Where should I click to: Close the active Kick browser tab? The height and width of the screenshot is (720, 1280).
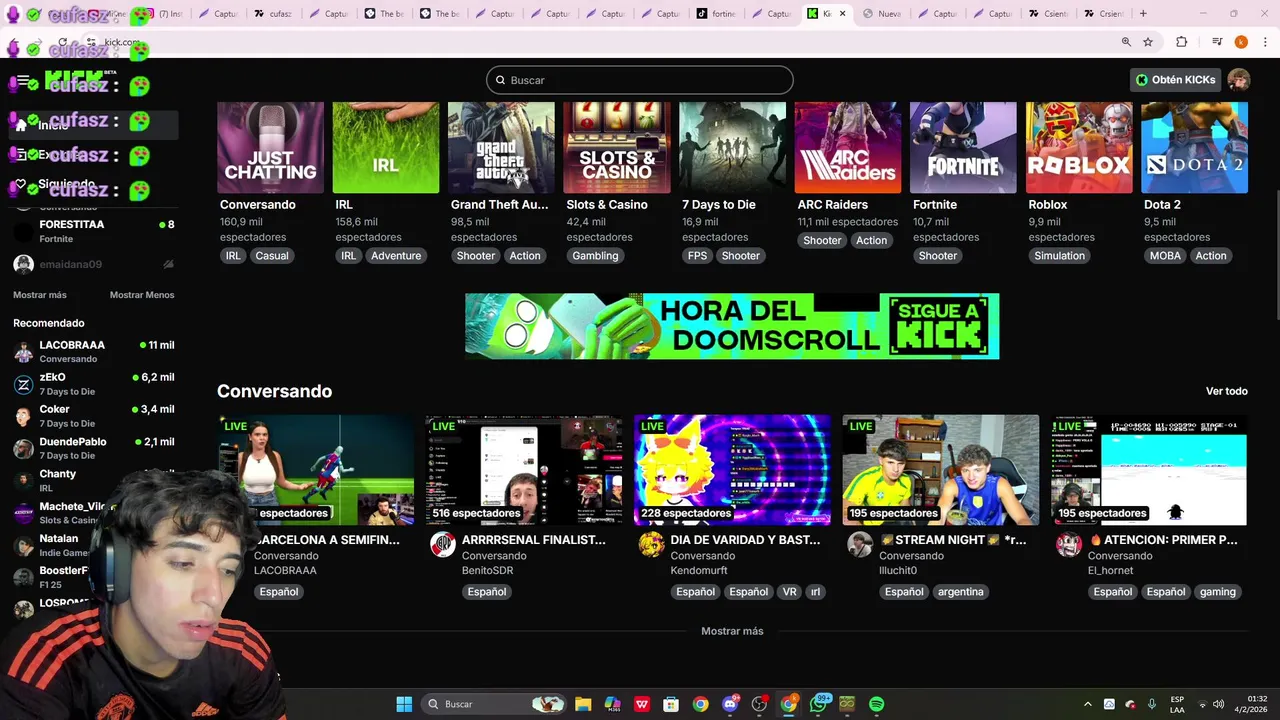point(842,13)
